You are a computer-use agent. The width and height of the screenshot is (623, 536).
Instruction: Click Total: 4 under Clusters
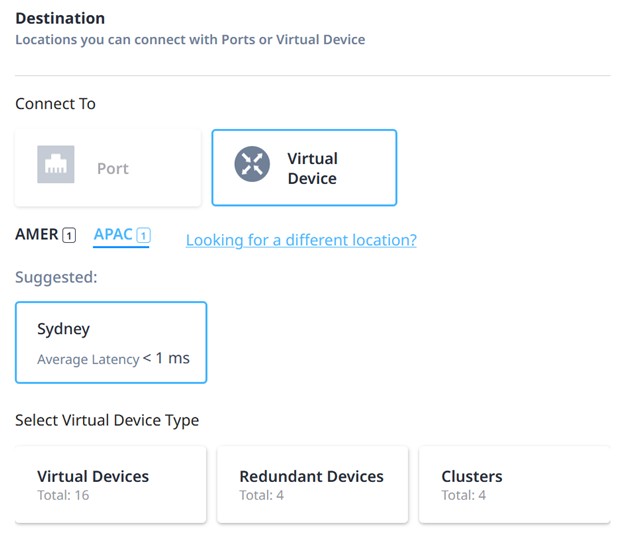click(x=464, y=495)
